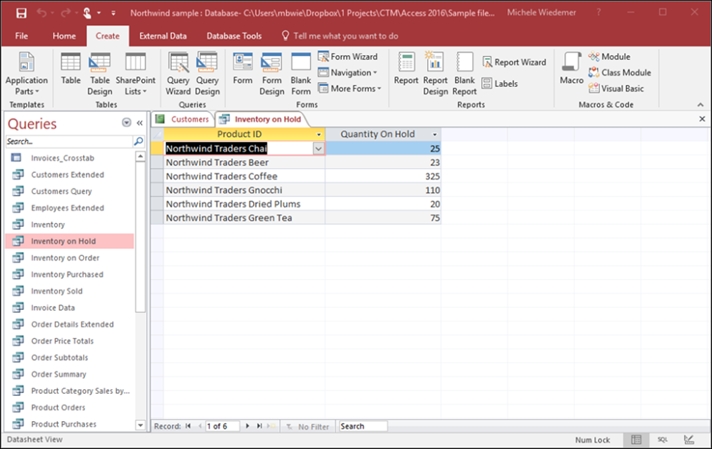Switch to the Customers document tab
The width and height of the screenshot is (712, 449).
(182, 119)
